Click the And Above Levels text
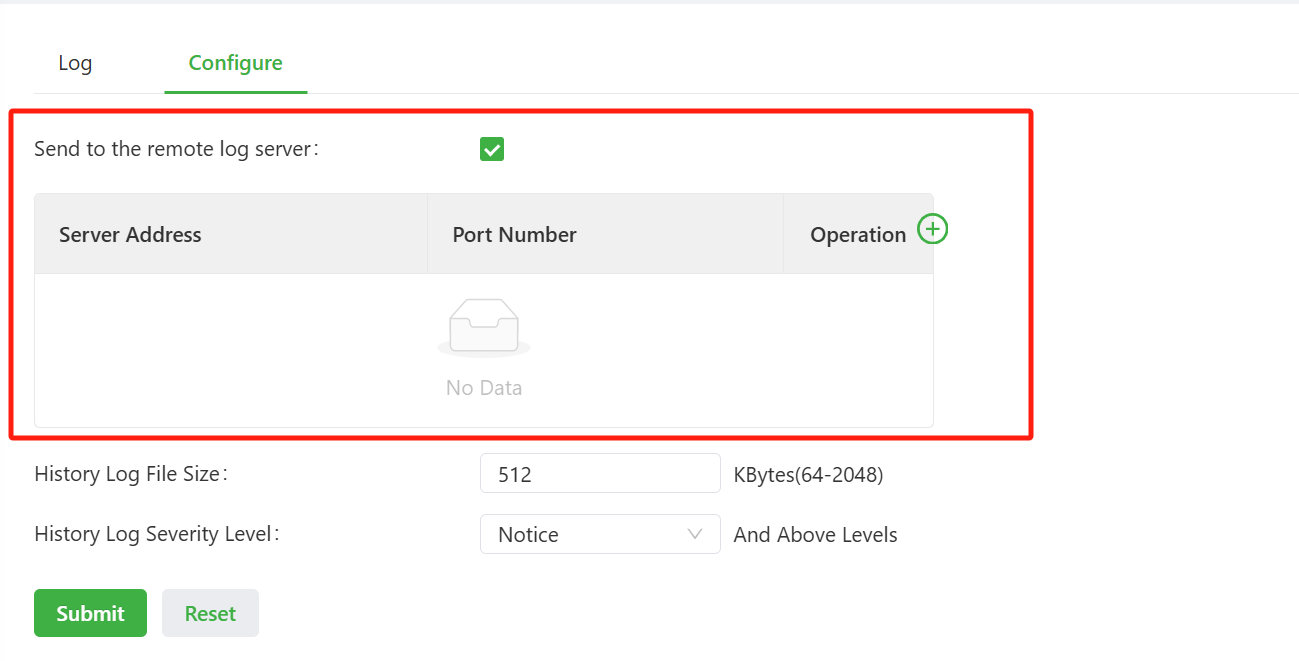This screenshot has height=661, width=1299. coord(815,535)
